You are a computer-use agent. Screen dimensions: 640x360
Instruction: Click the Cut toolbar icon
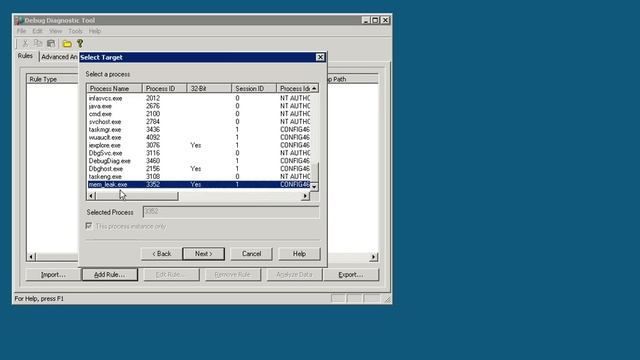click(25, 43)
